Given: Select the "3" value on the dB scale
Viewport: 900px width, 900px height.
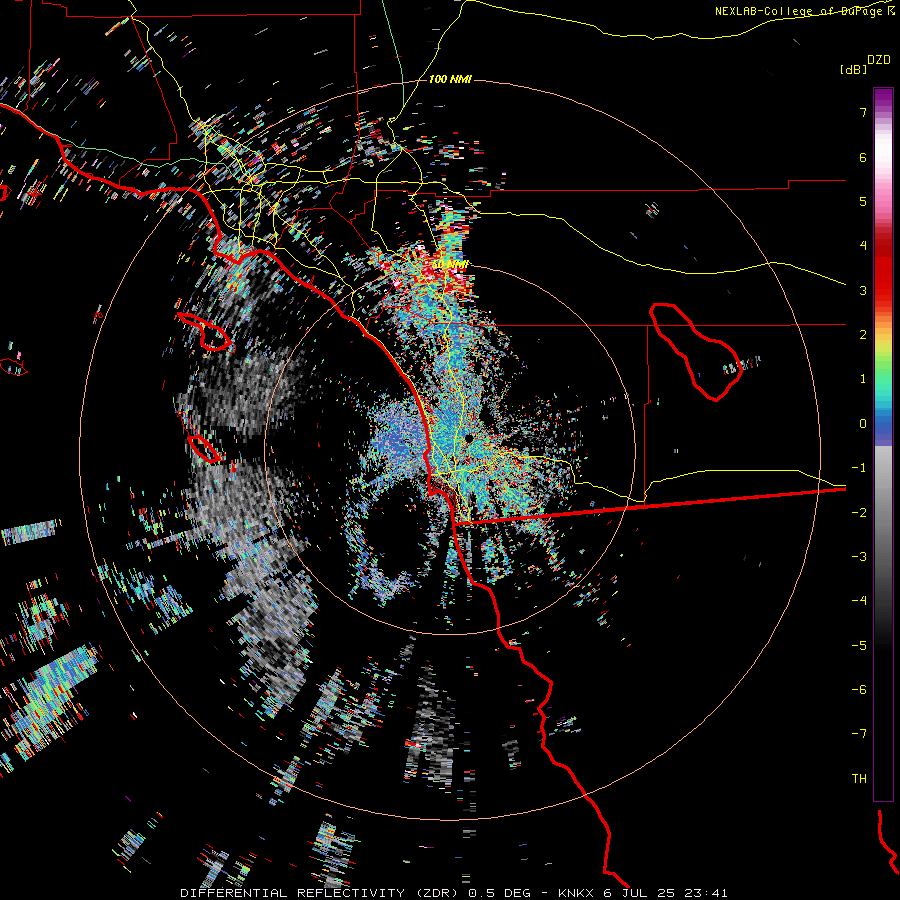Looking at the screenshot, I should point(863,290).
